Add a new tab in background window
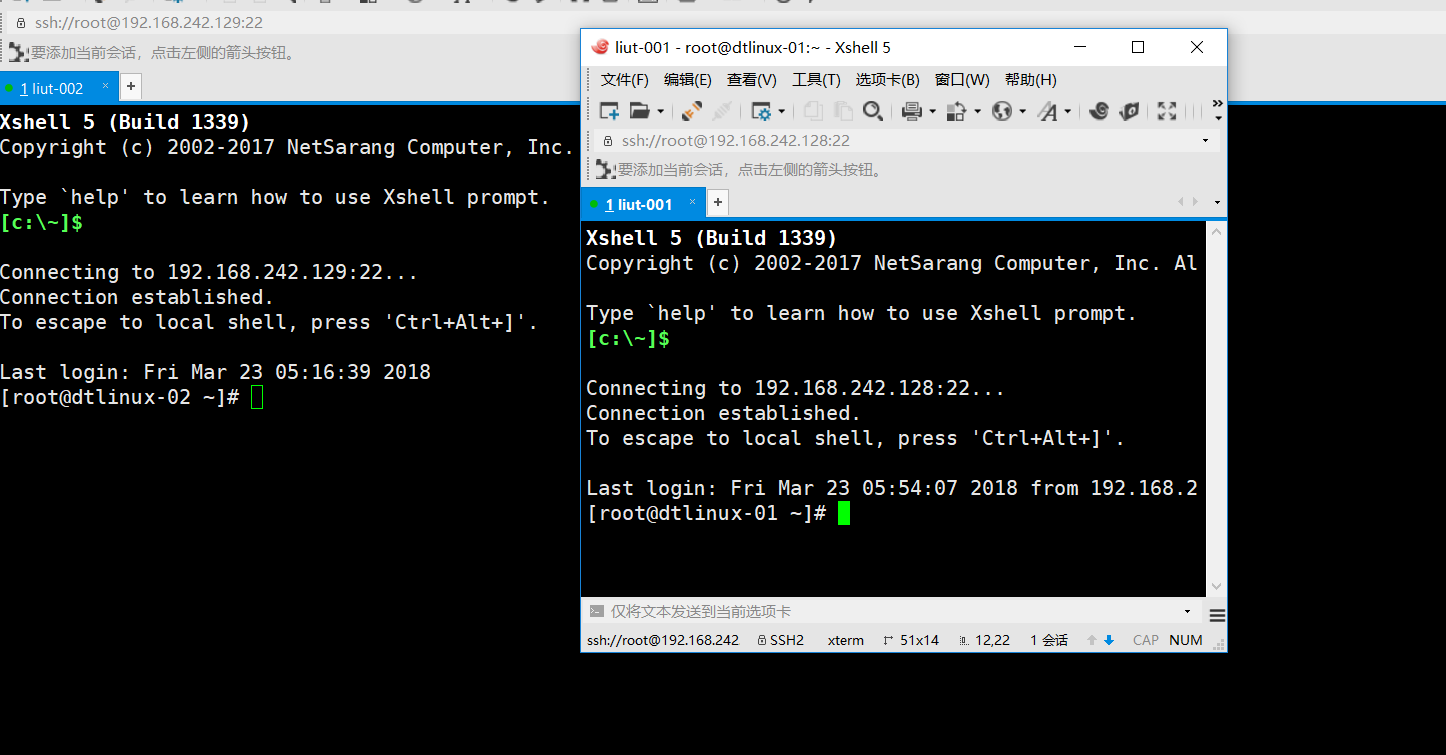1446x755 pixels. pyautogui.click(x=131, y=87)
